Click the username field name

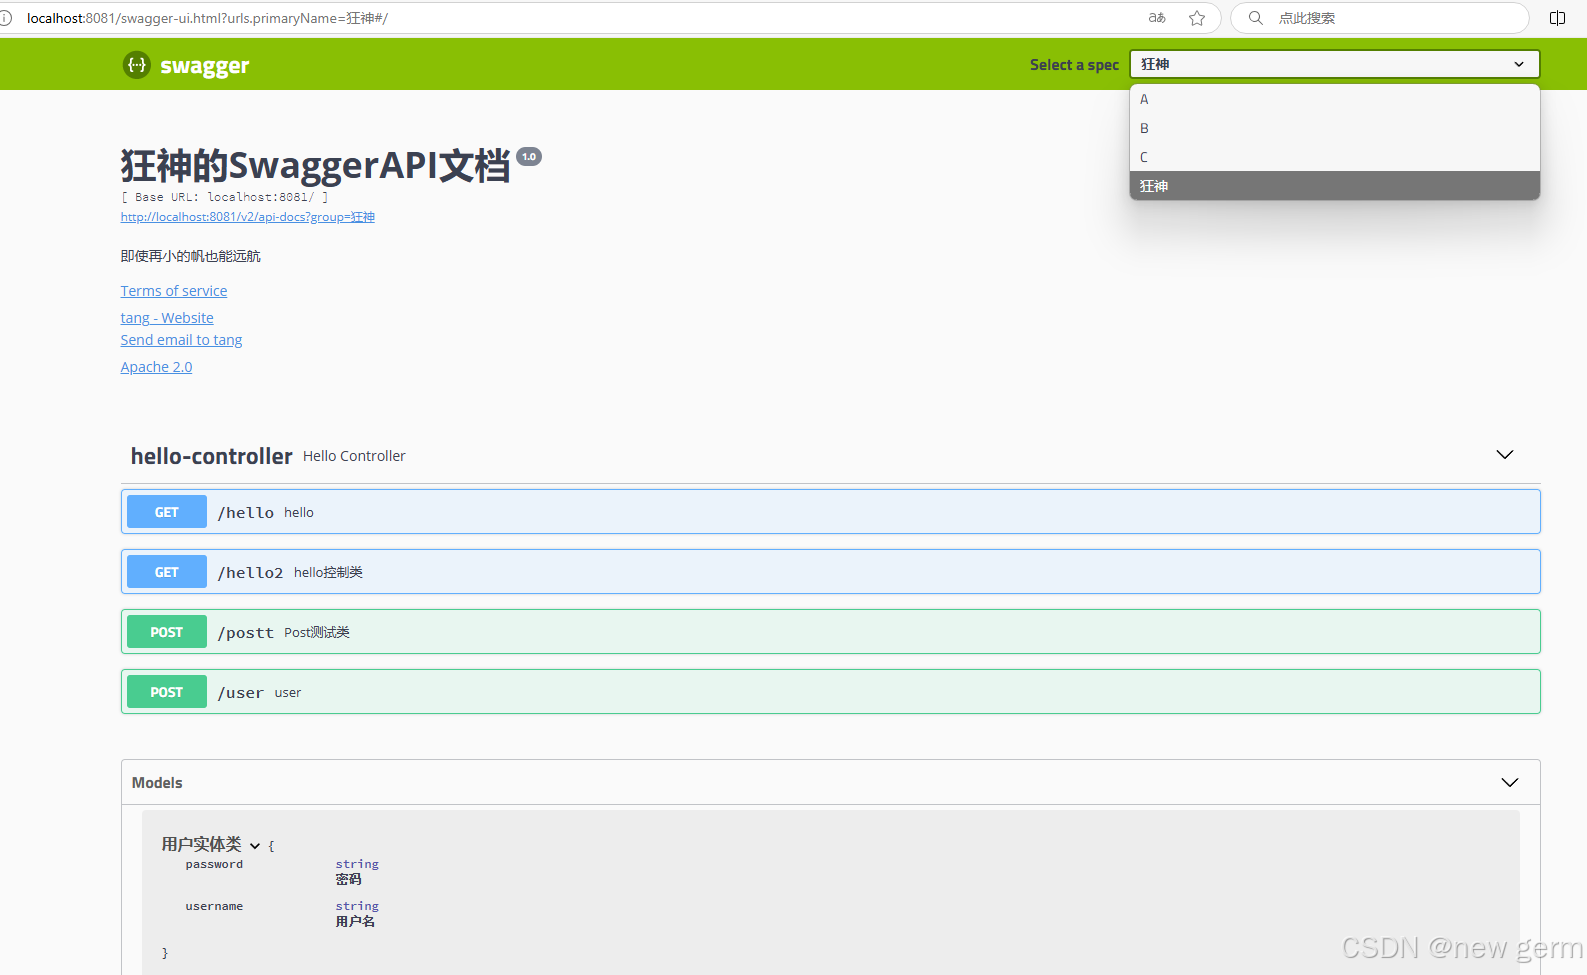click(214, 906)
